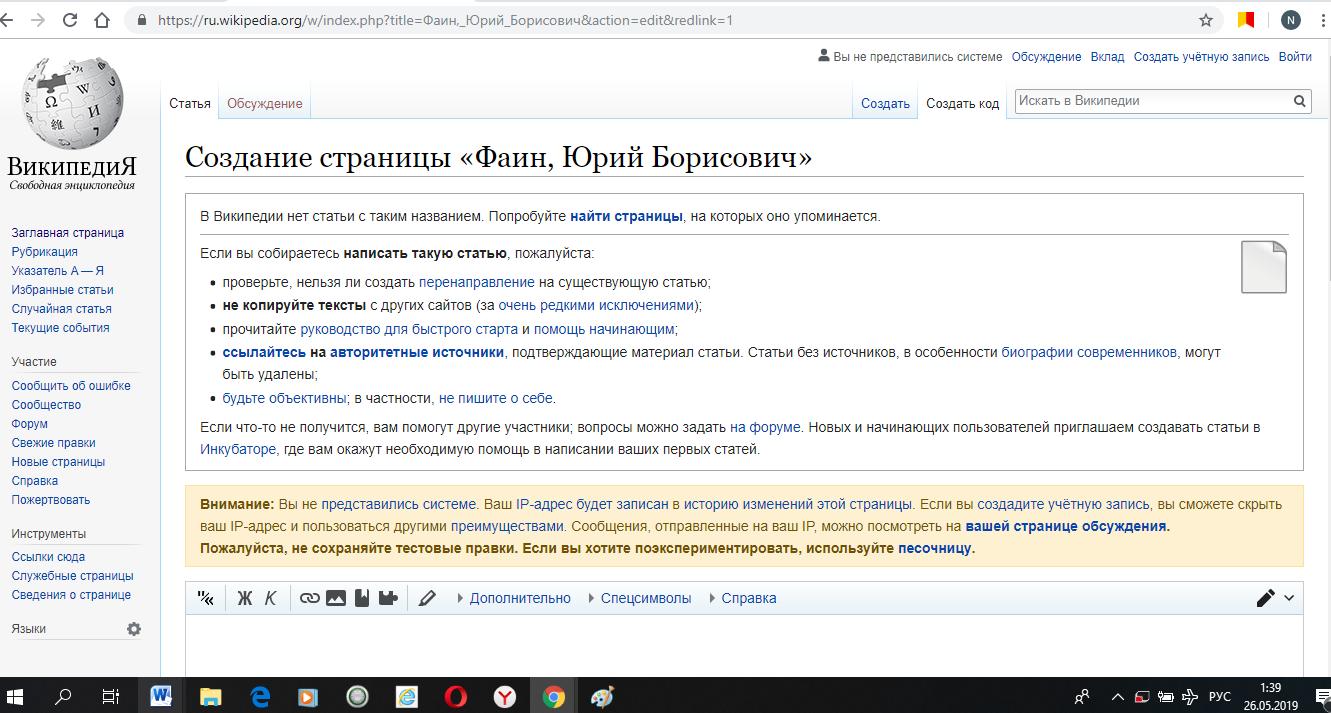Select the Создать tab
The image size is (1331, 713).
pos(885,103)
